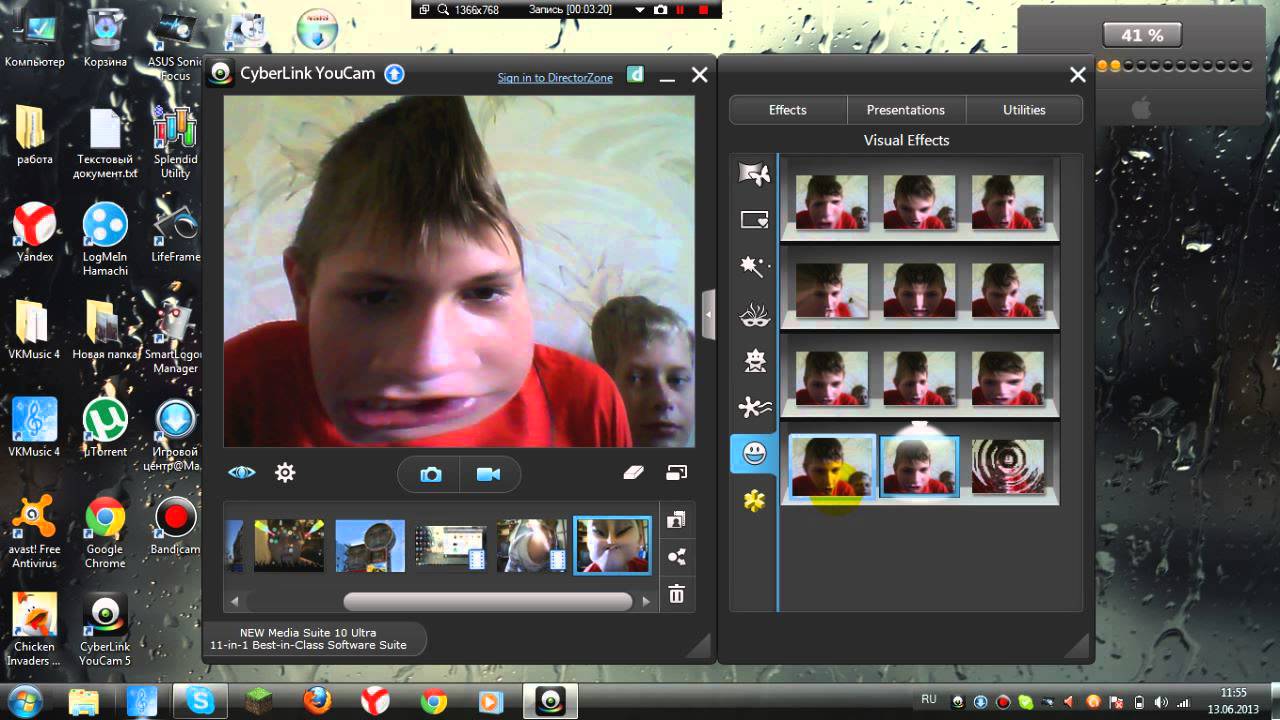
Task: Select the Компьютер desktop icon
Action: [34, 38]
